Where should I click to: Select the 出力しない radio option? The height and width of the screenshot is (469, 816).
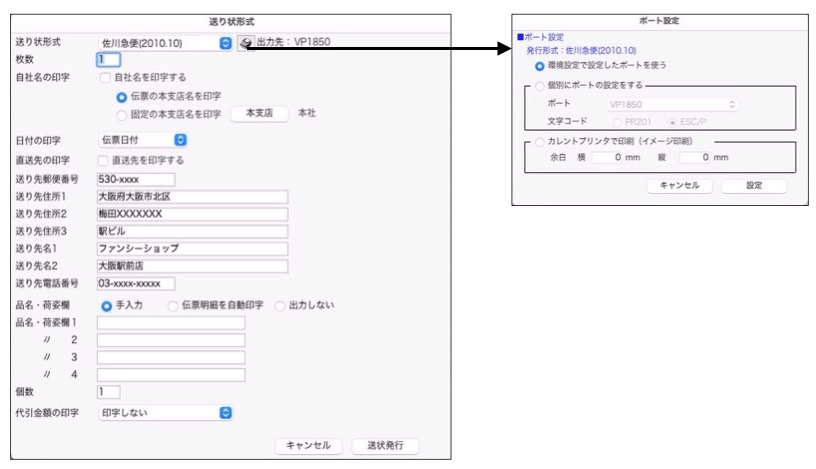[280, 305]
